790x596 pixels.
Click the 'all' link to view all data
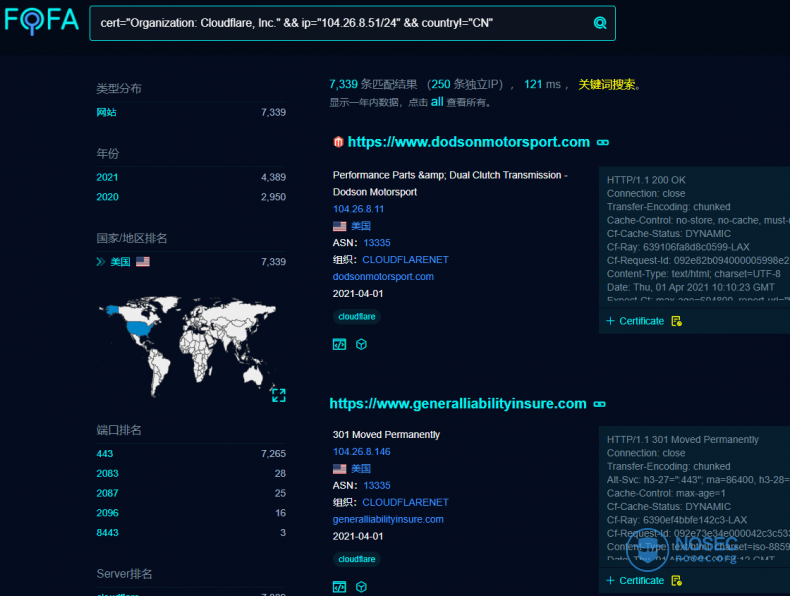coord(437,102)
